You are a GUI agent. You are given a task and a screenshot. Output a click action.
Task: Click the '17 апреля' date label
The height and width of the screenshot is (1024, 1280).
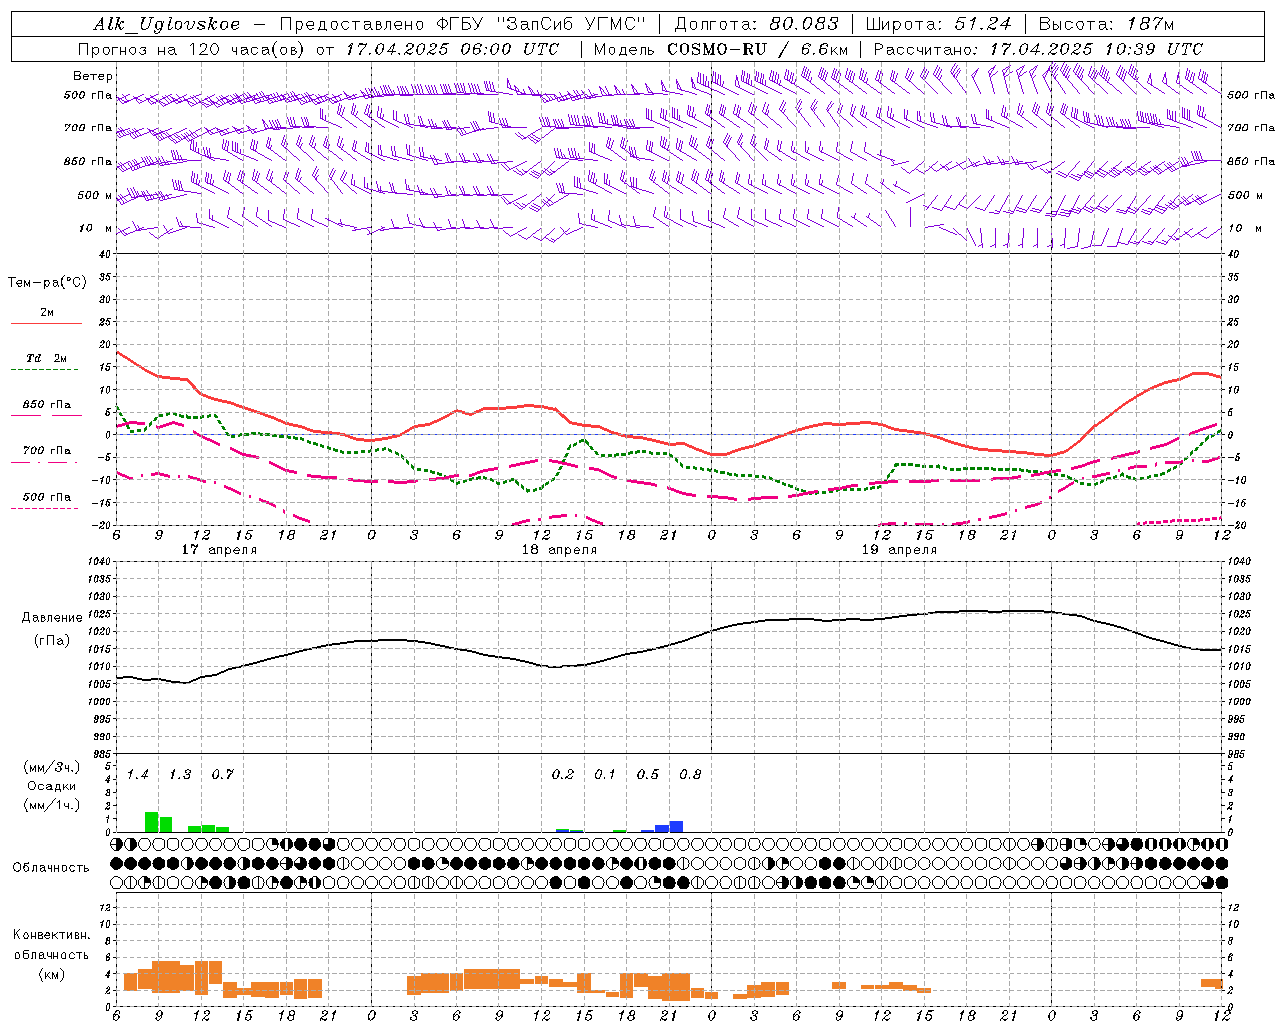[x=219, y=550]
